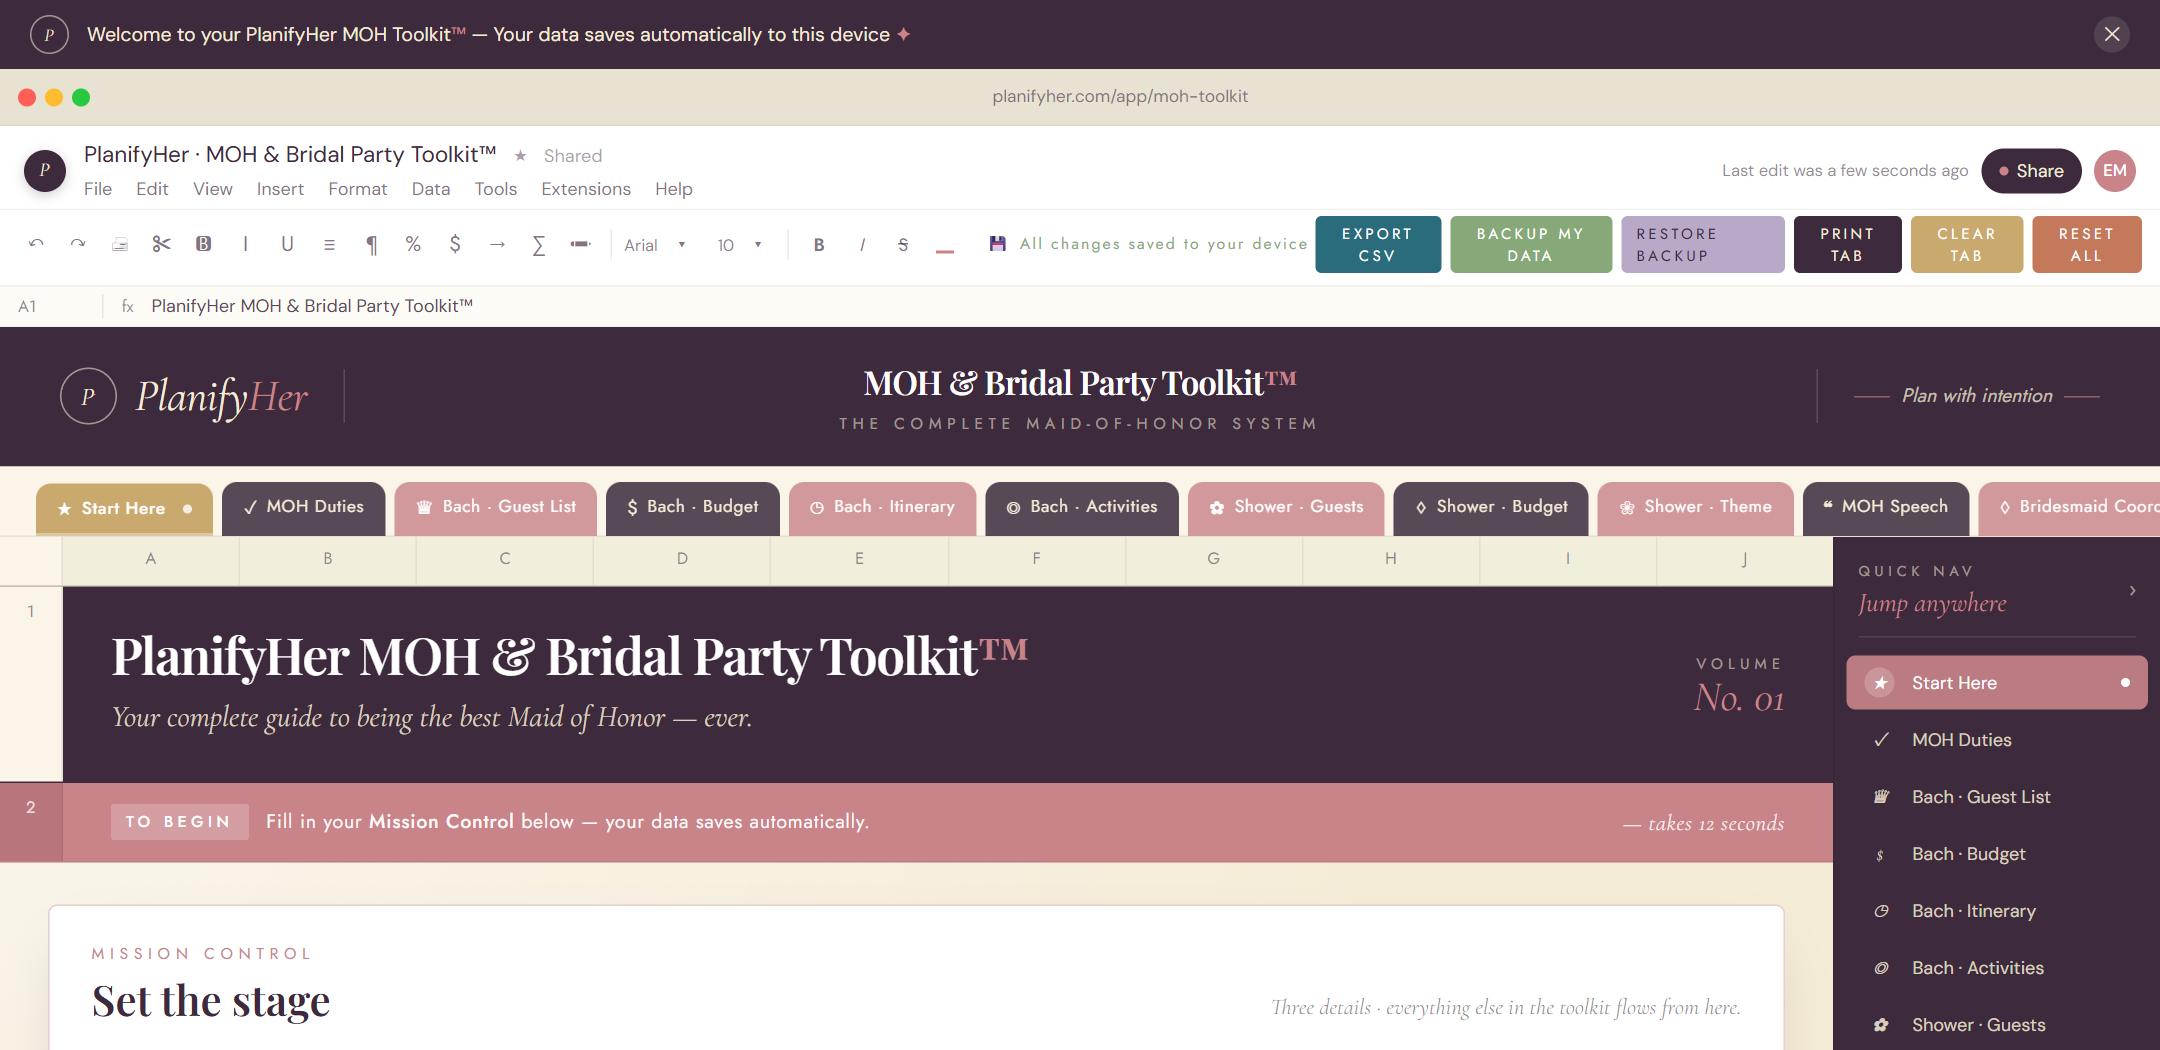Switch to the MOH Duties tab
The width and height of the screenshot is (2160, 1050).
[x=303, y=508]
